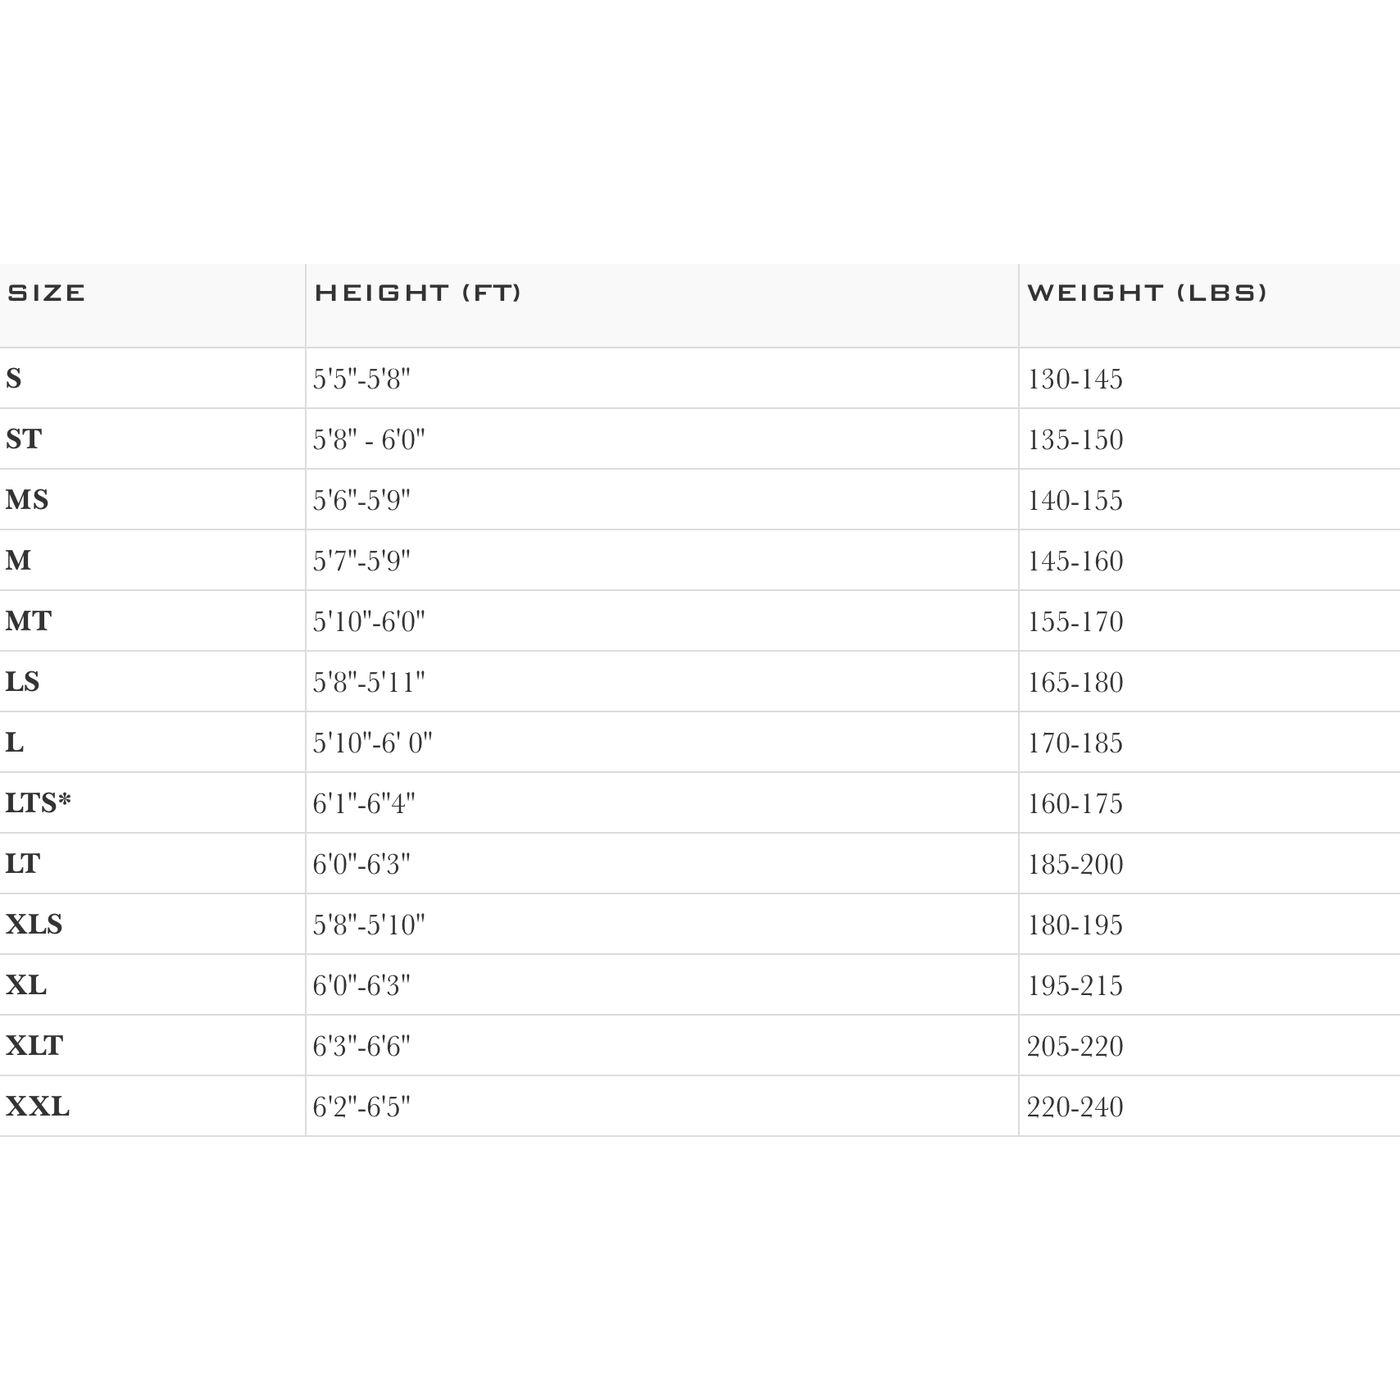Image resolution: width=1400 pixels, height=1400 pixels.
Task: Click the HEIGHT (FT) column header
Action: (418, 293)
